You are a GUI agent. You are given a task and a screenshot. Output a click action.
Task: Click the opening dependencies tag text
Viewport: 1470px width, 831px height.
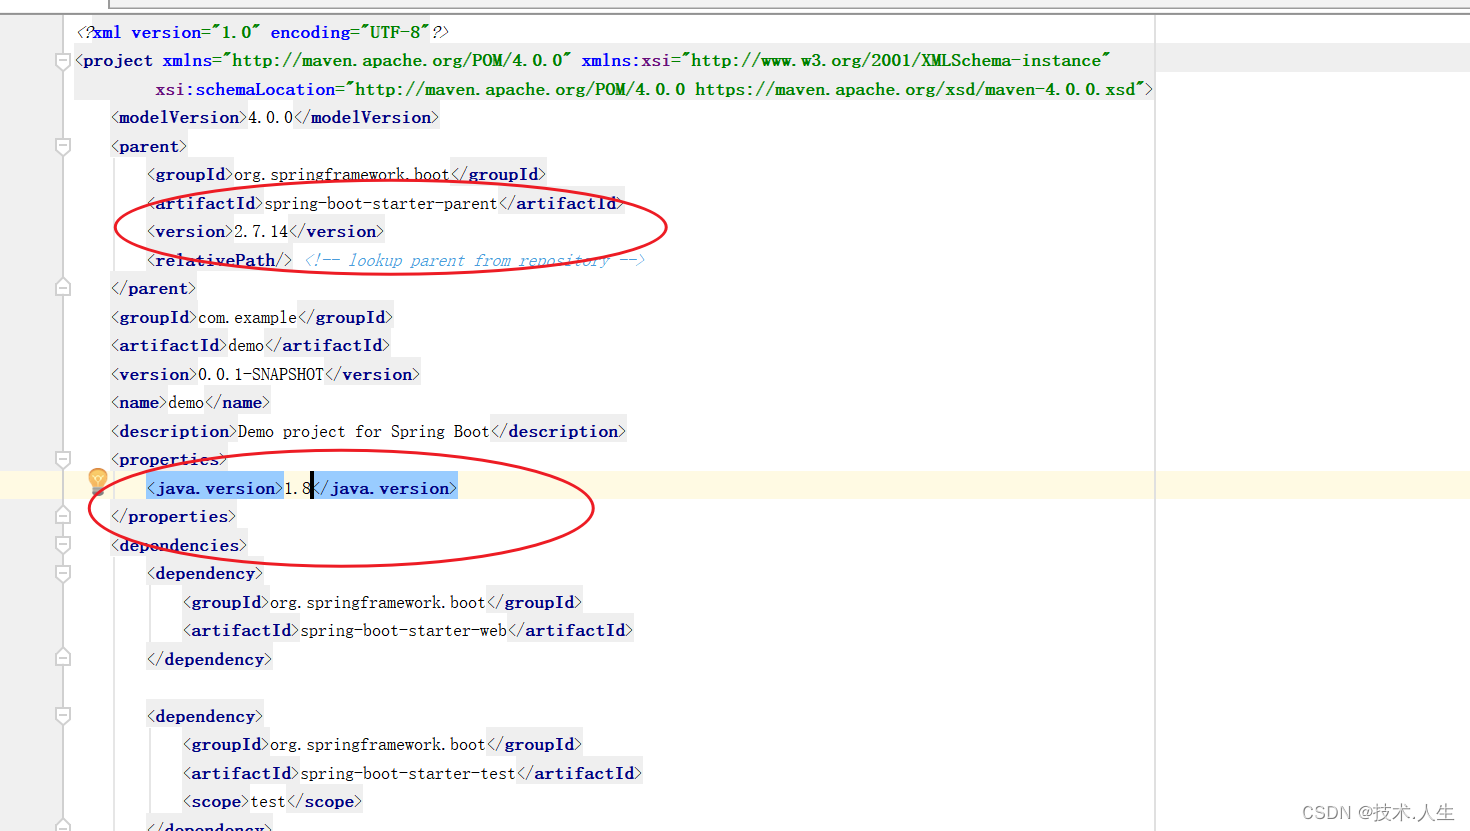179,545
